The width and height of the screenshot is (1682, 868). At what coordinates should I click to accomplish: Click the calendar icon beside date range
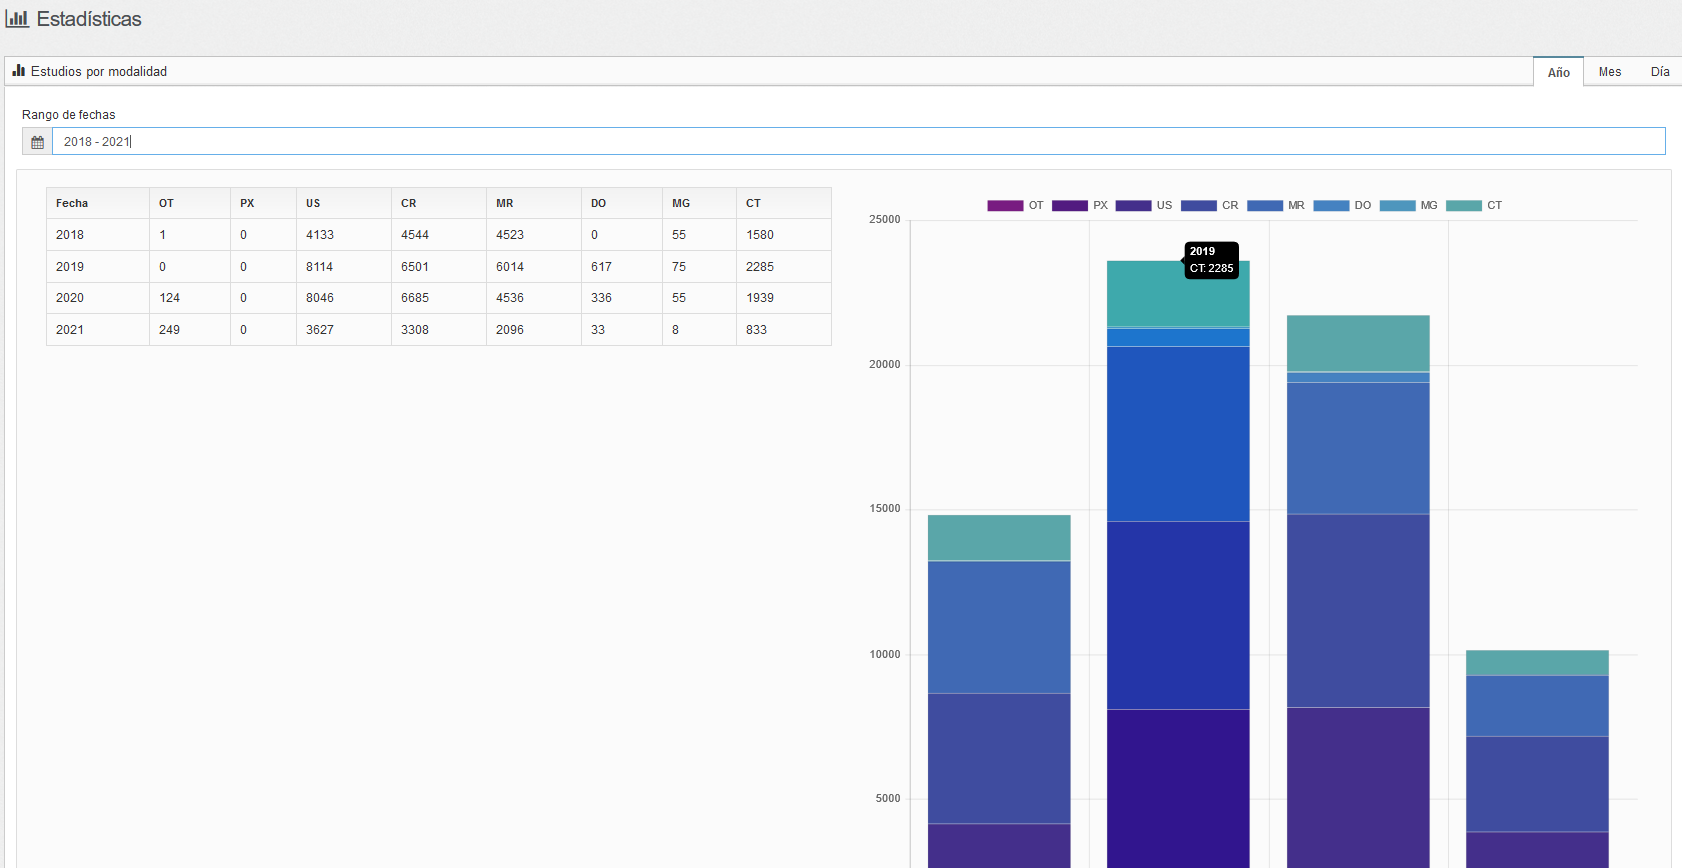37,142
